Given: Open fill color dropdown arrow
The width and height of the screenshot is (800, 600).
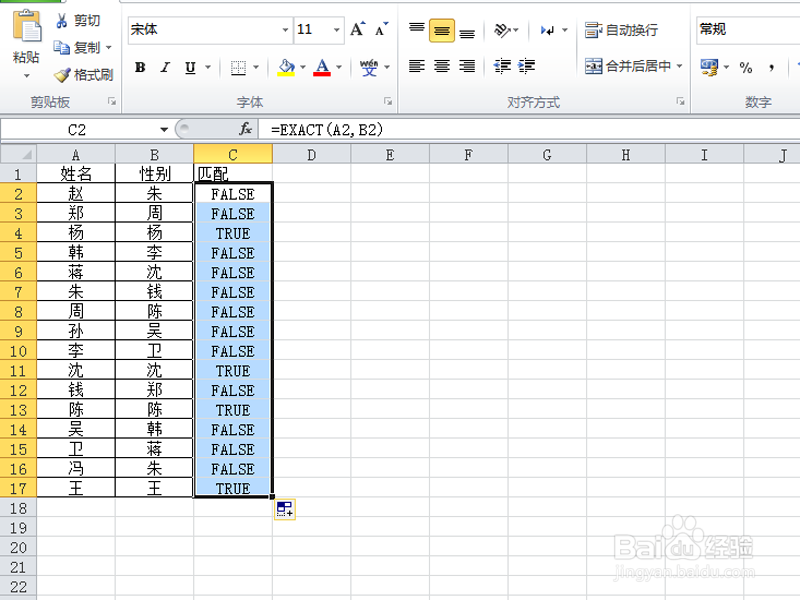Looking at the screenshot, I should (303, 67).
